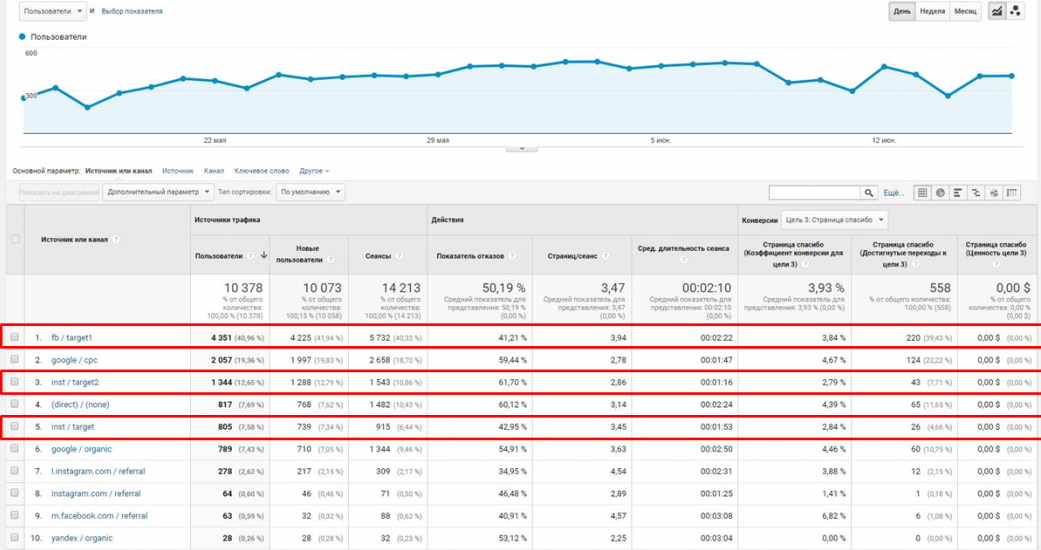
Task: Open the Дополнительный параметр dropdown
Action: 158,192
